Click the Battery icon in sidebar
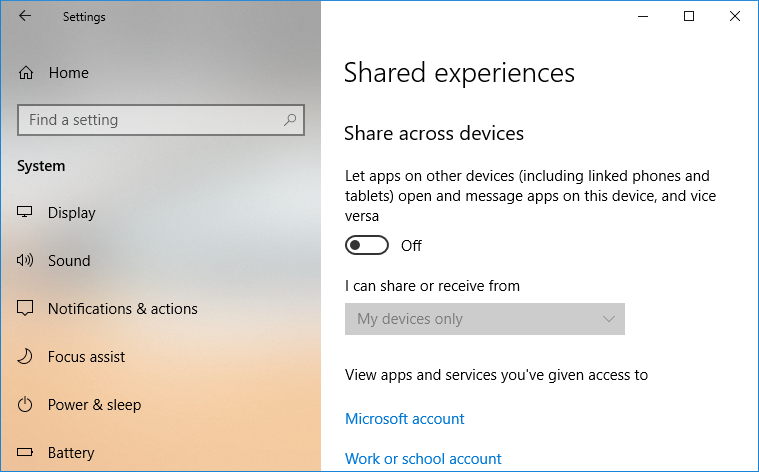 (26, 453)
